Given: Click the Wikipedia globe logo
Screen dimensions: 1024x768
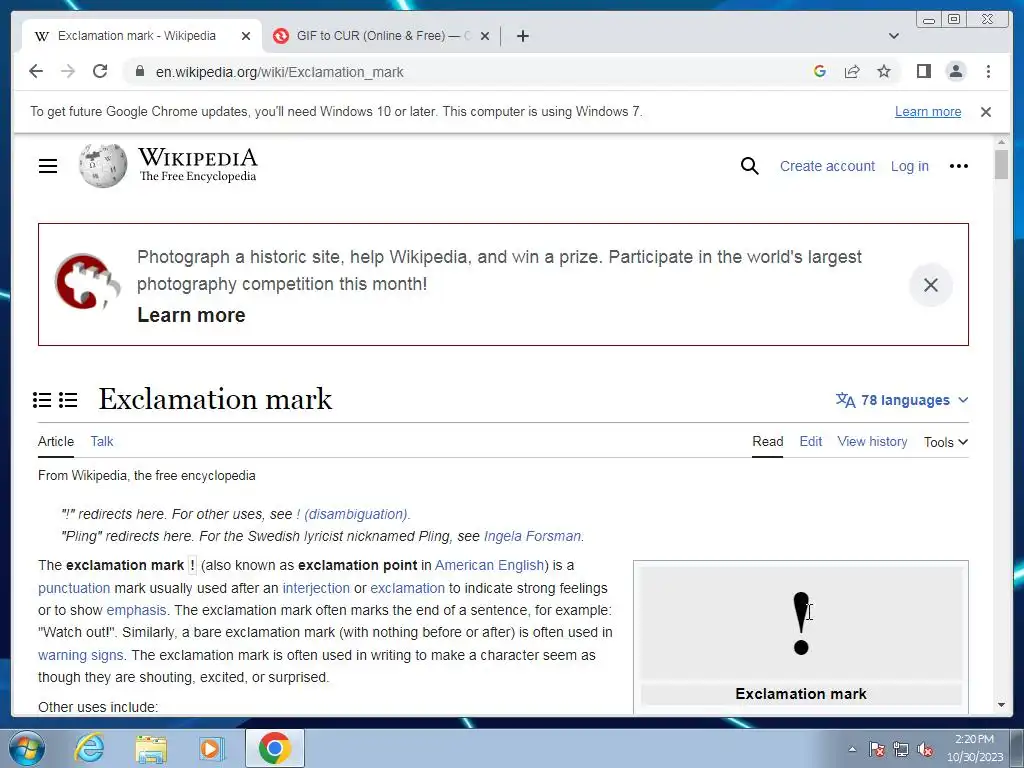Looking at the screenshot, I should coord(103,166).
